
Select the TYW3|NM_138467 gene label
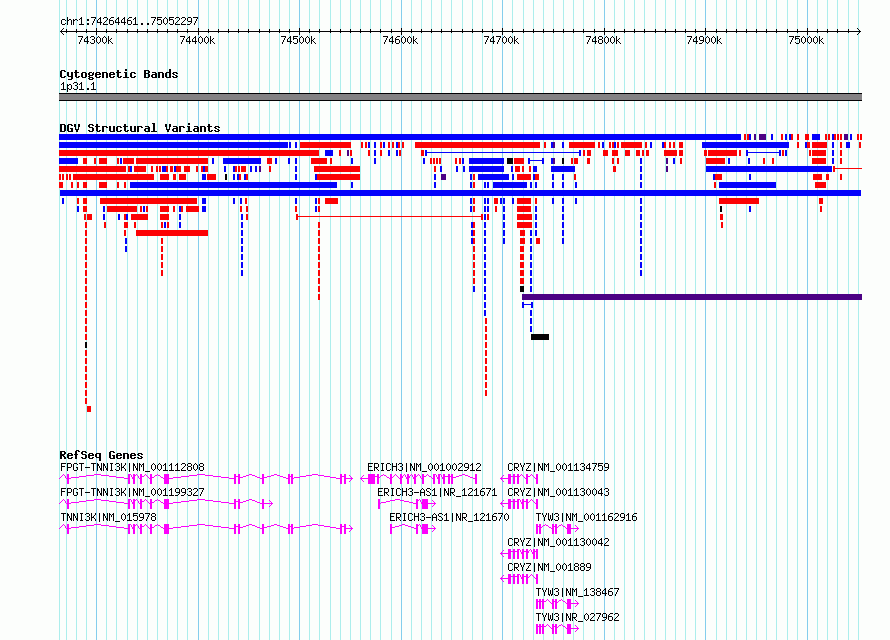[x=577, y=592]
